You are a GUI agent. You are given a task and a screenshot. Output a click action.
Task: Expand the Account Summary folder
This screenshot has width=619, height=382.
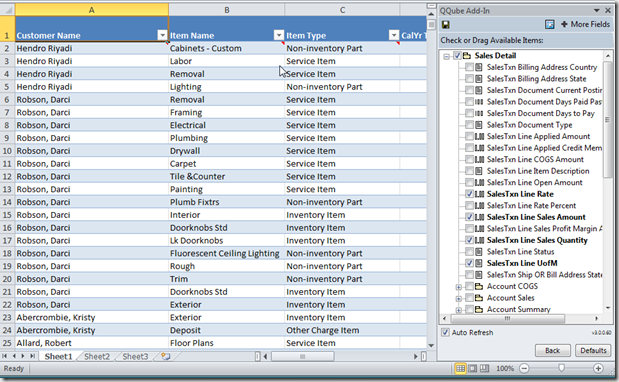pos(458,310)
